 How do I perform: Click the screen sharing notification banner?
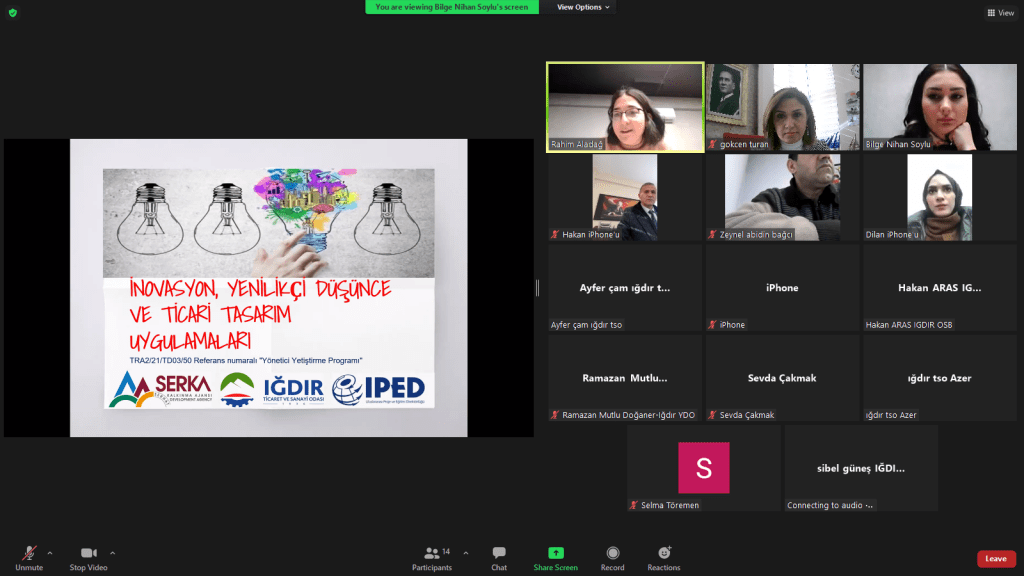click(452, 7)
